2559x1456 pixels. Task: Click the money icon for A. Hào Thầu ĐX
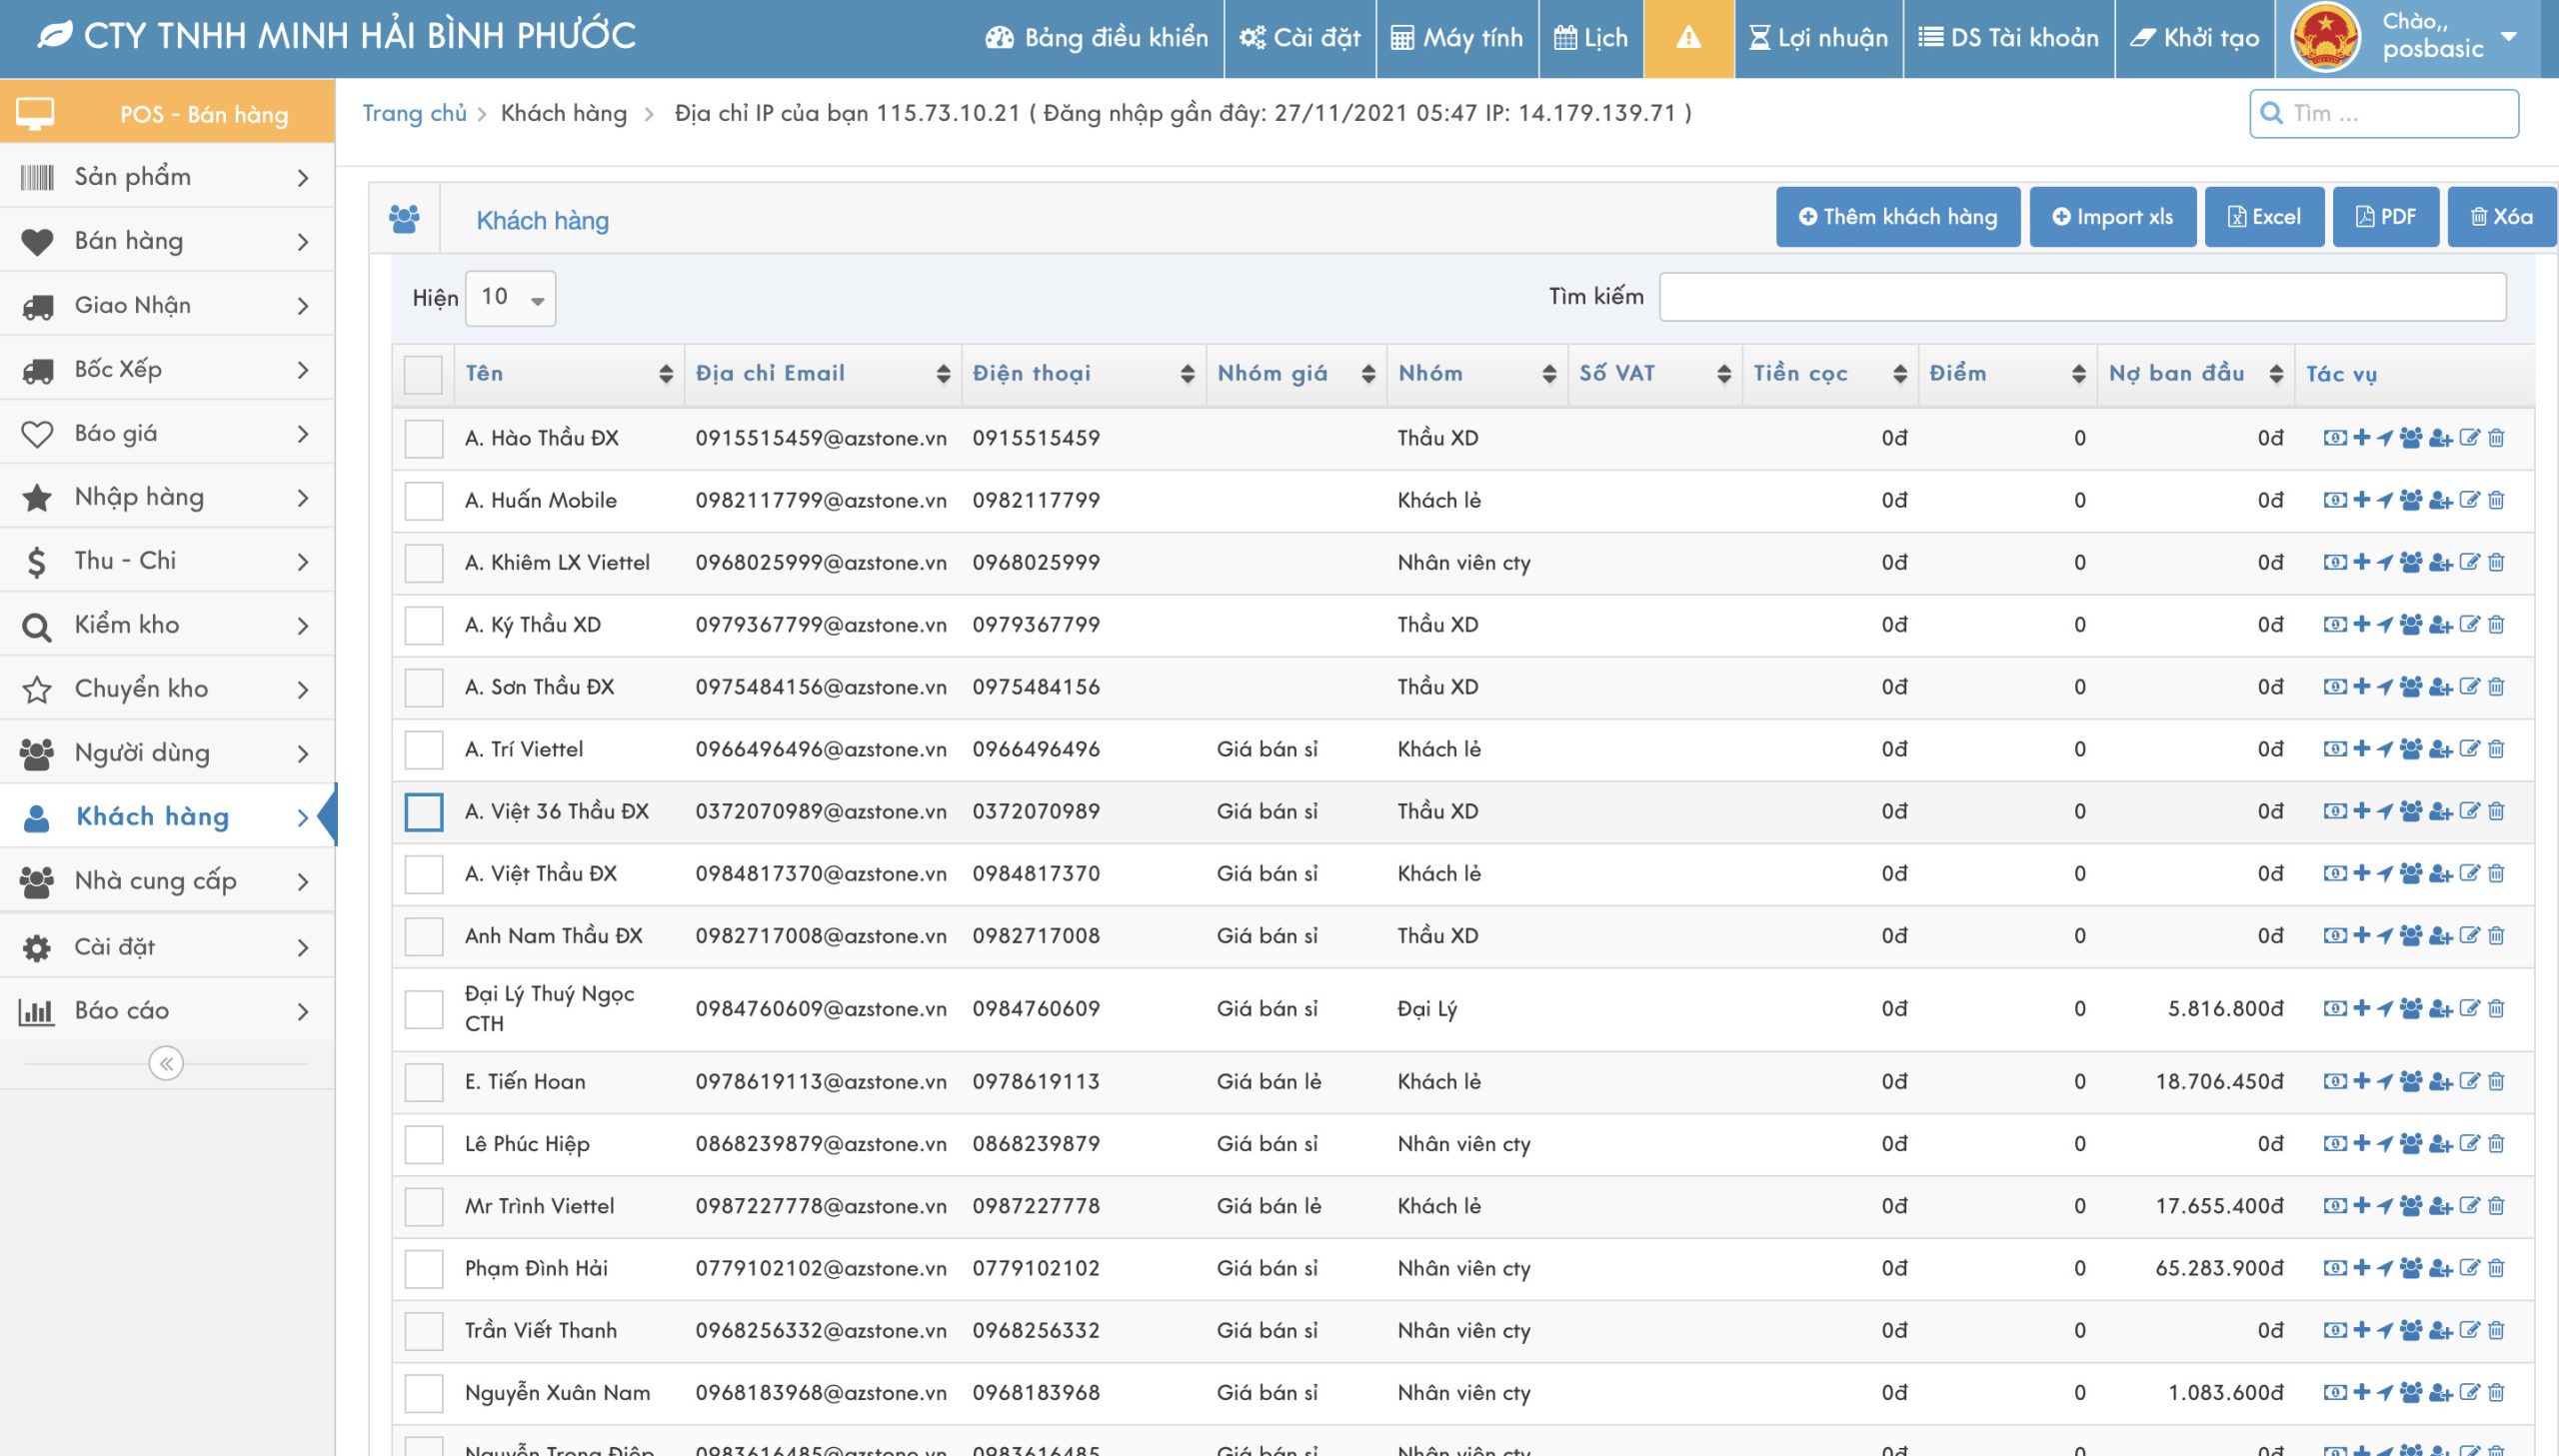point(2334,438)
